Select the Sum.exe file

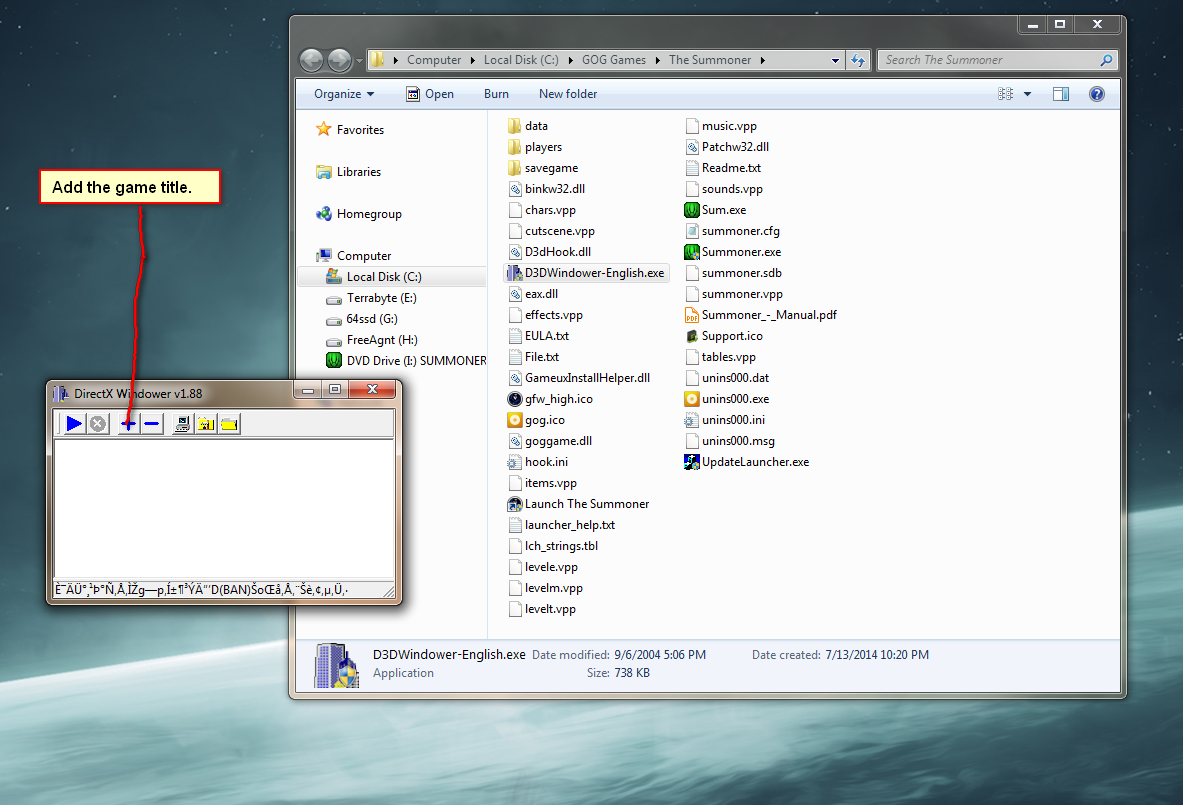(x=715, y=210)
